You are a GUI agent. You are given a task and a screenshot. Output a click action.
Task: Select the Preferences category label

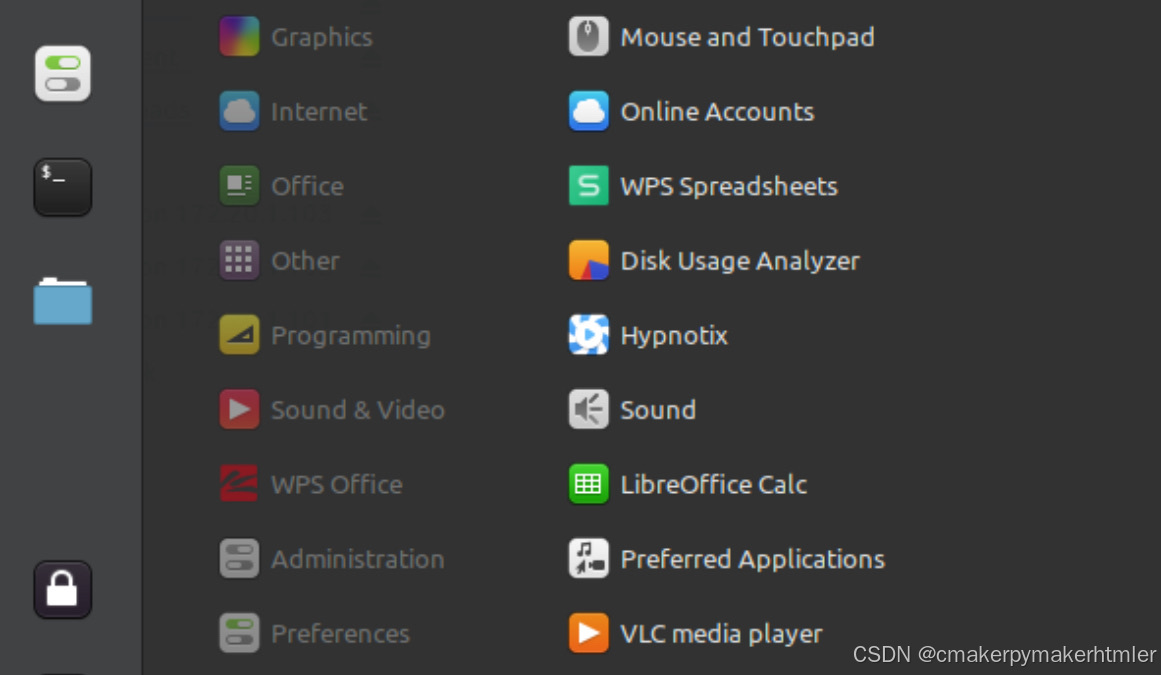pos(341,634)
